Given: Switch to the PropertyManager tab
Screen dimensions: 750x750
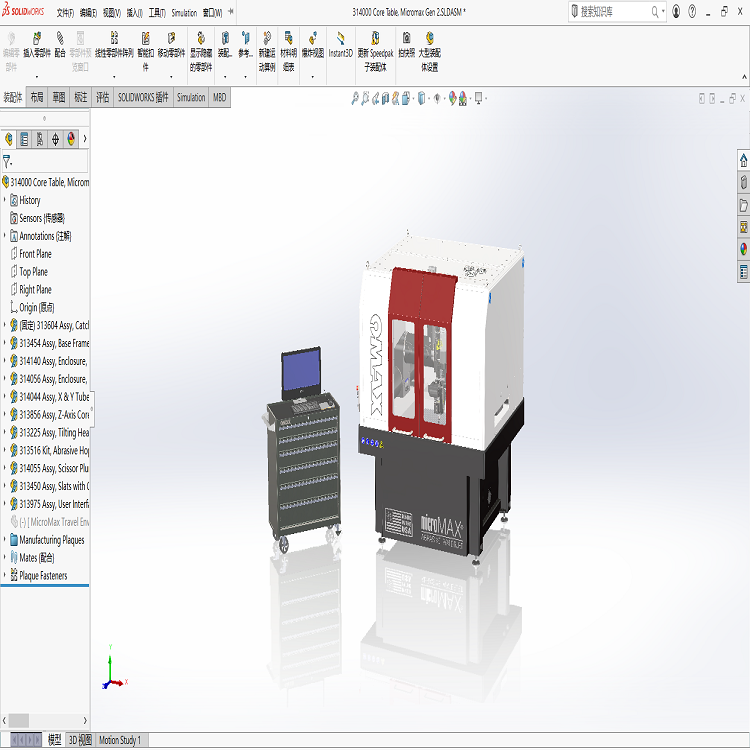Looking at the screenshot, I should (x=24, y=139).
